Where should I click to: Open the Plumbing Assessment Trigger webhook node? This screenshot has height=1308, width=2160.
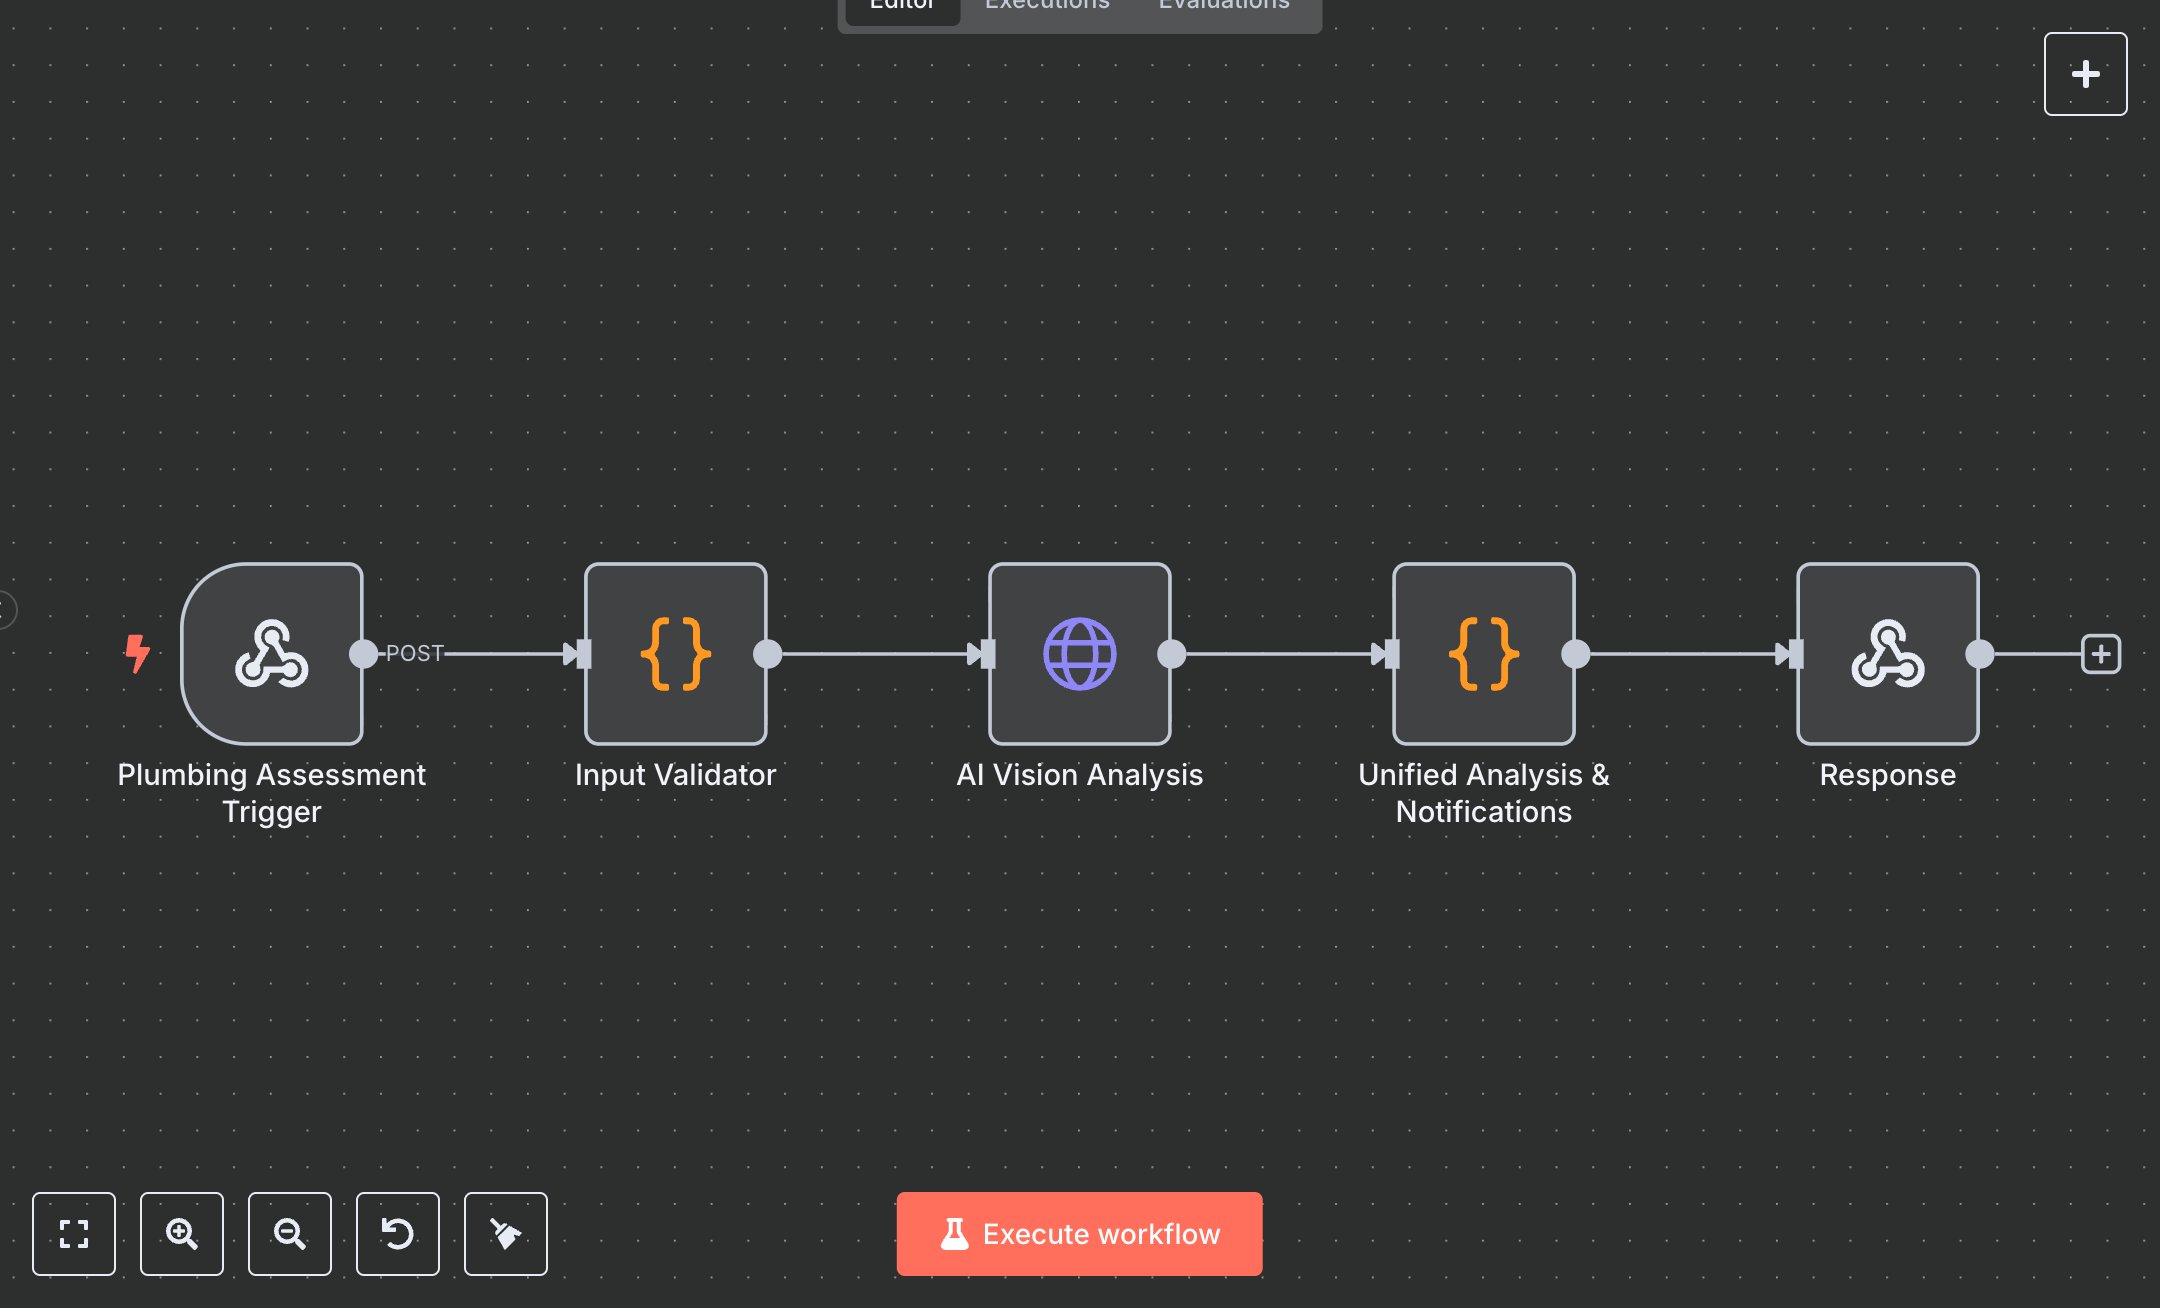click(x=272, y=654)
